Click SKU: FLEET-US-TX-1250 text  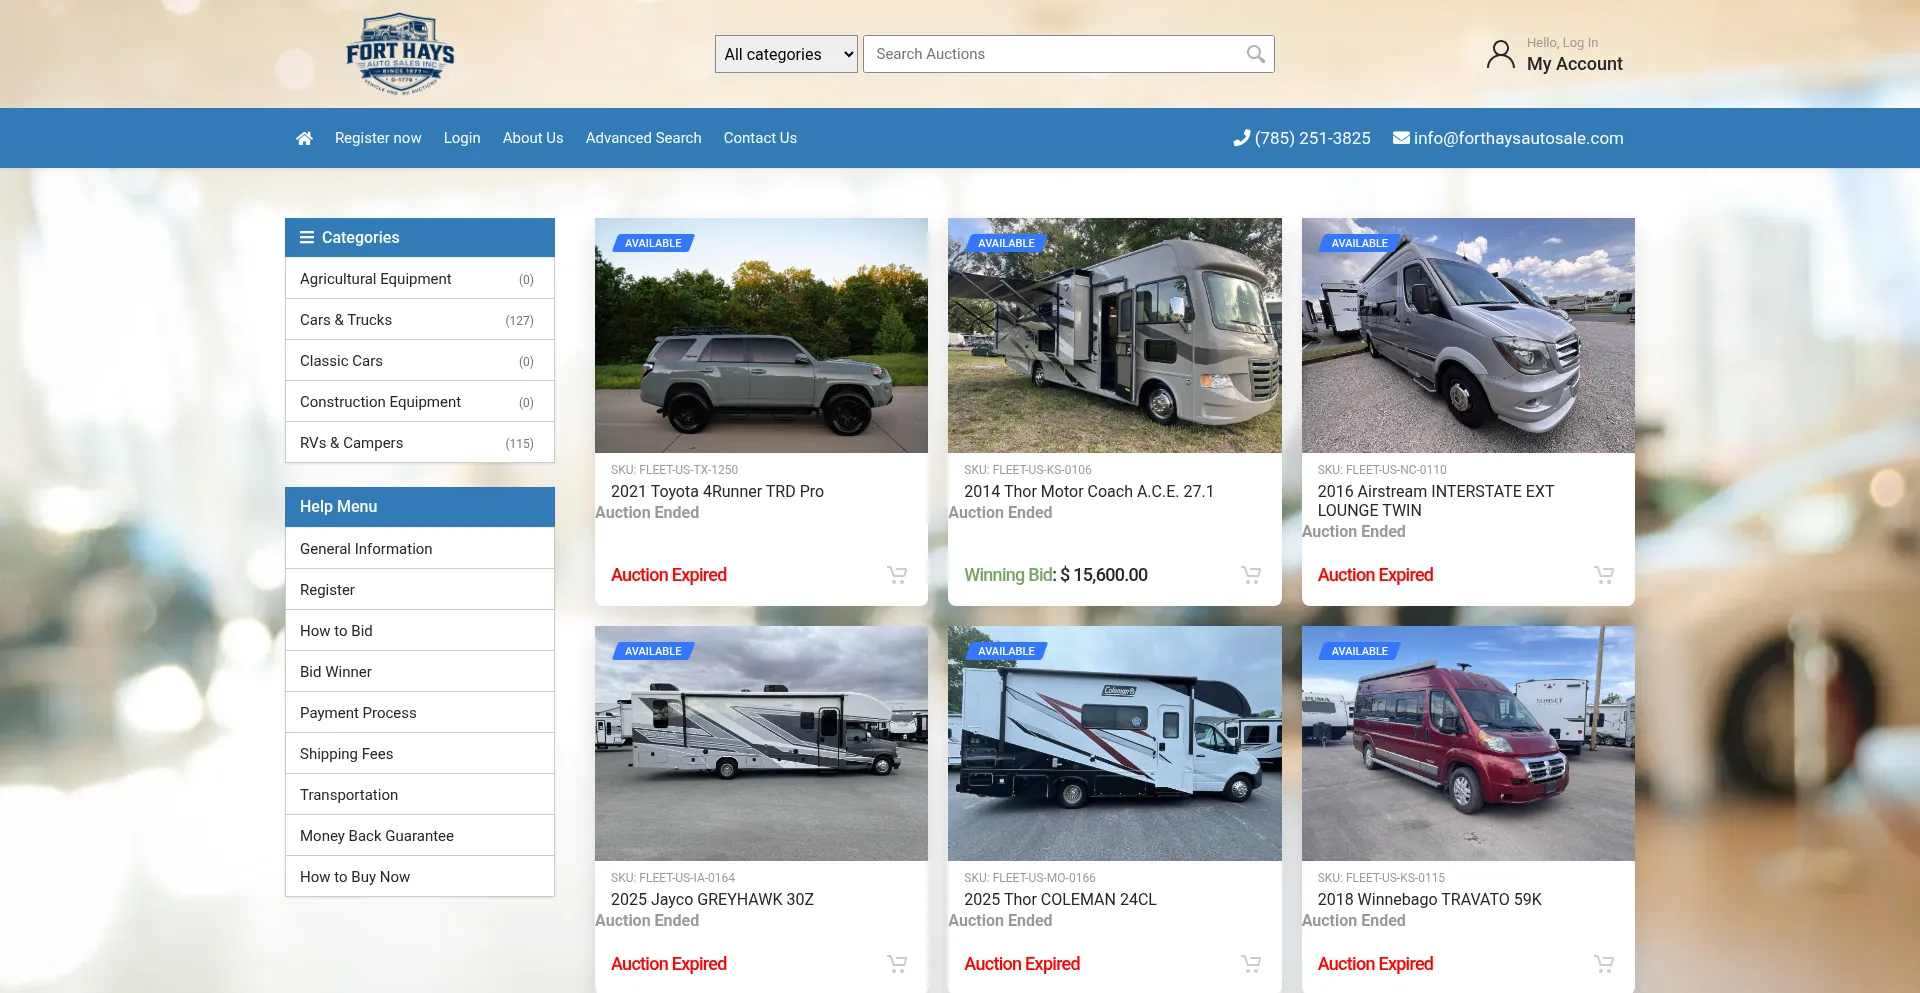674,470
